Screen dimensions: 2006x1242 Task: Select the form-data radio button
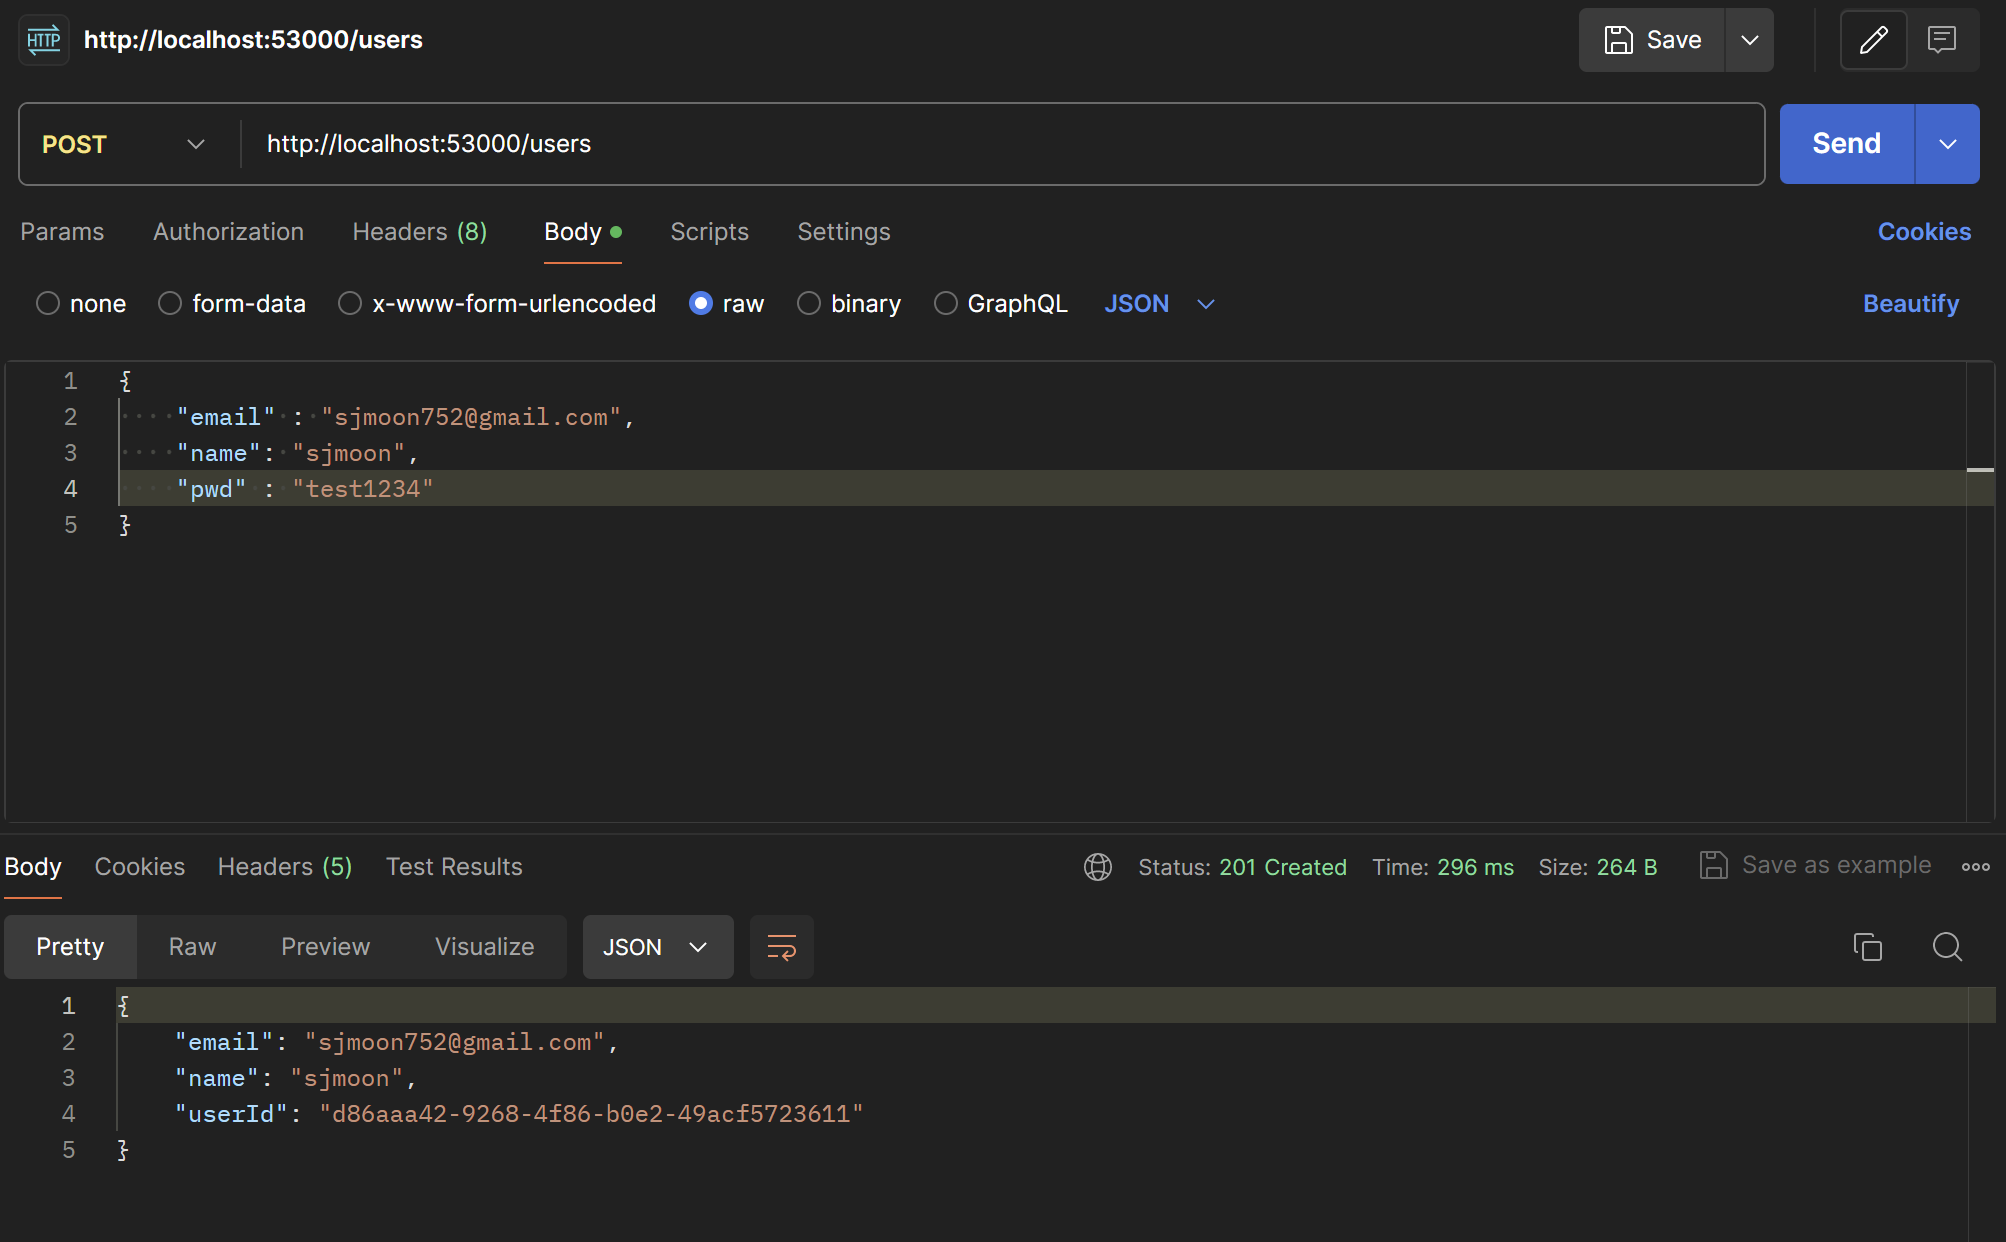point(170,303)
